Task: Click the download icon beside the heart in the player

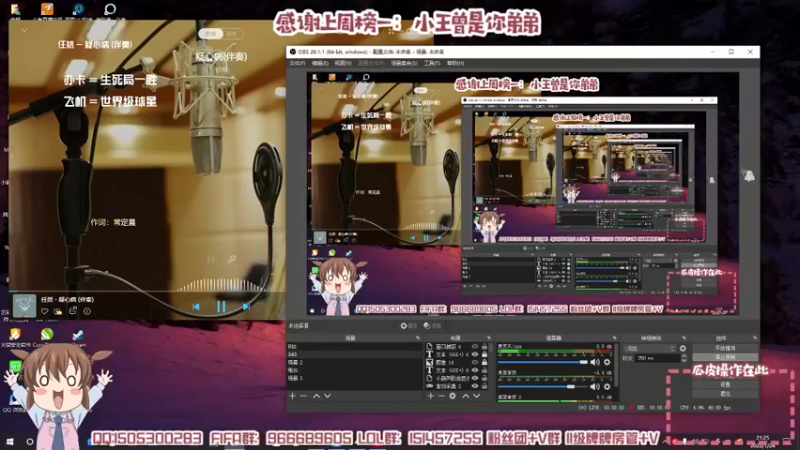Action: [x=58, y=311]
